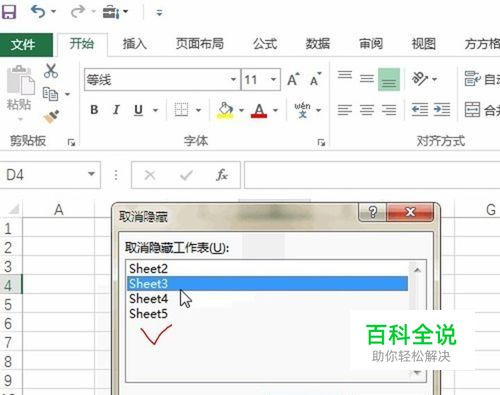Open the 数据 tab

coord(318,44)
